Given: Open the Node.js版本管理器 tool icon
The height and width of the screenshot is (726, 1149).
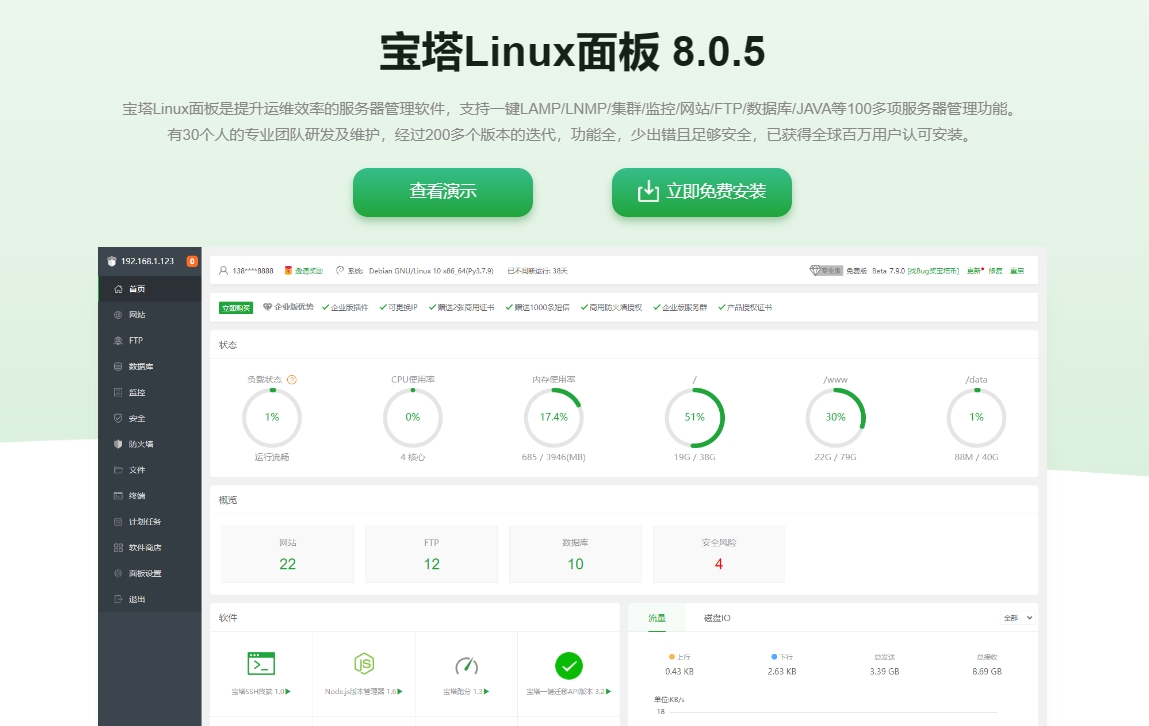Looking at the screenshot, I should [x=364, y=663].
